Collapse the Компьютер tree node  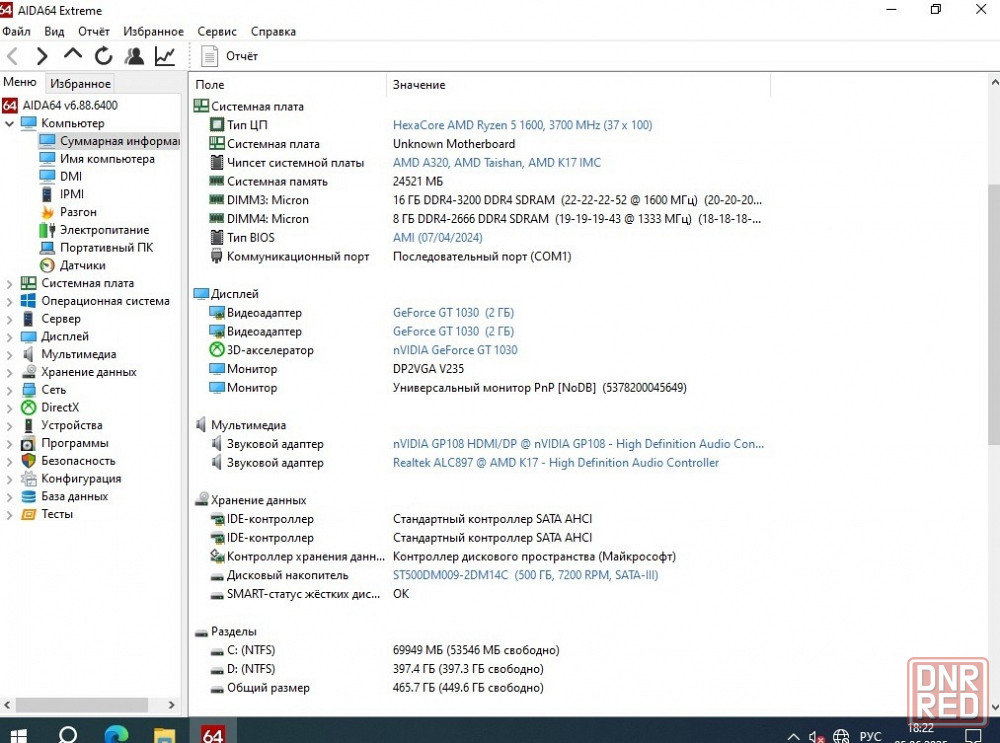pyautogui.click(x=9, y=123)
